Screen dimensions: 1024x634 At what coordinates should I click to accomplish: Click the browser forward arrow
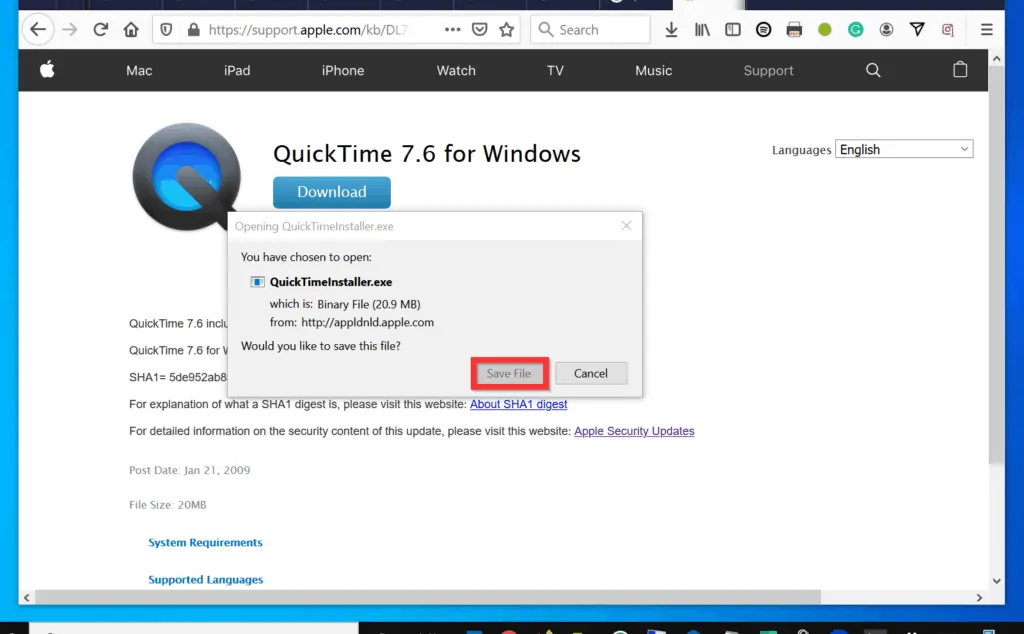click(x=69, y=29)
